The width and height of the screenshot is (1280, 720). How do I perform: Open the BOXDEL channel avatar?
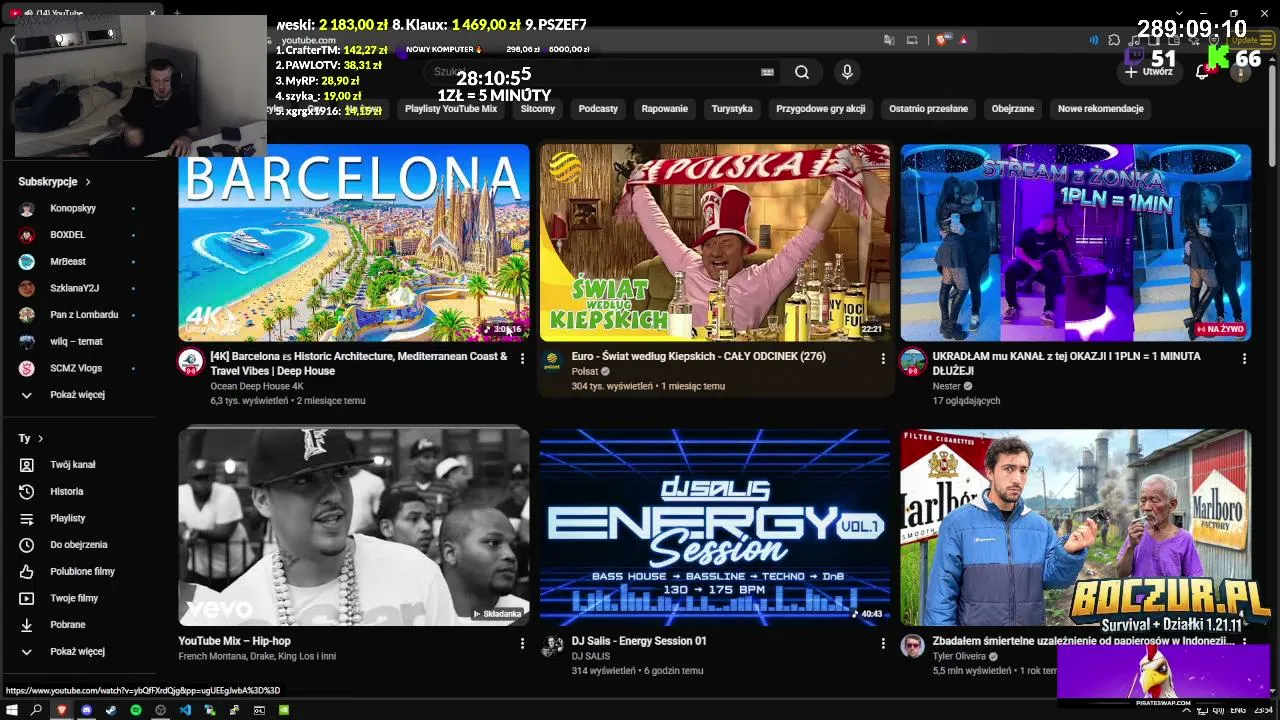(x=27, y=235)
